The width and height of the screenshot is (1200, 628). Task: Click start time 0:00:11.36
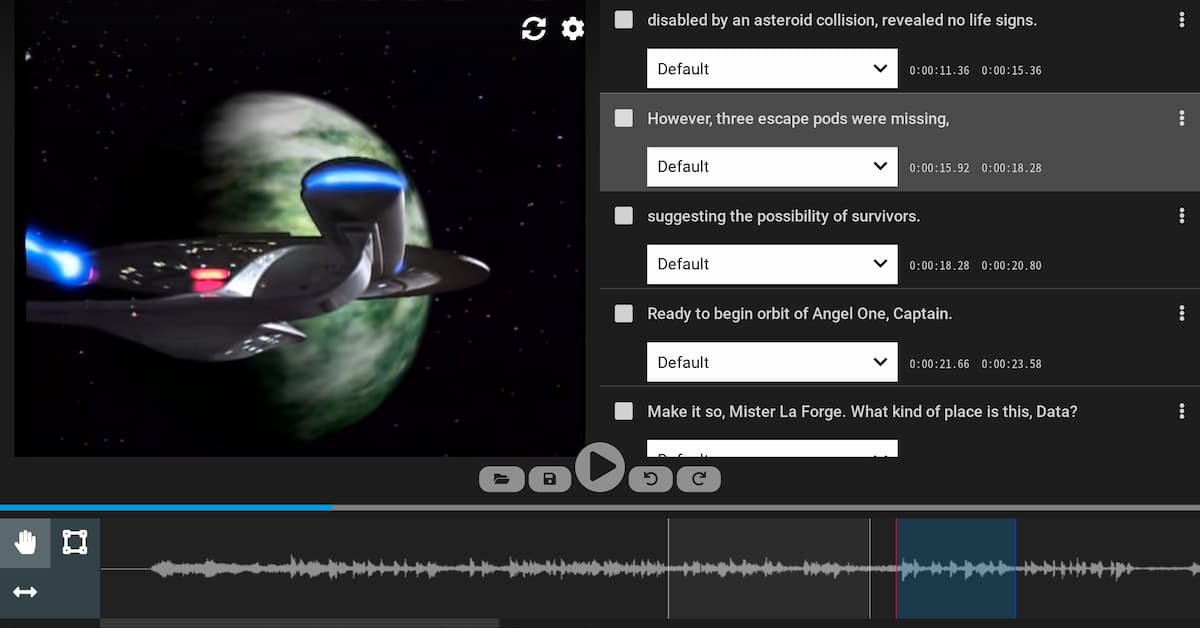tap(939, 71)
